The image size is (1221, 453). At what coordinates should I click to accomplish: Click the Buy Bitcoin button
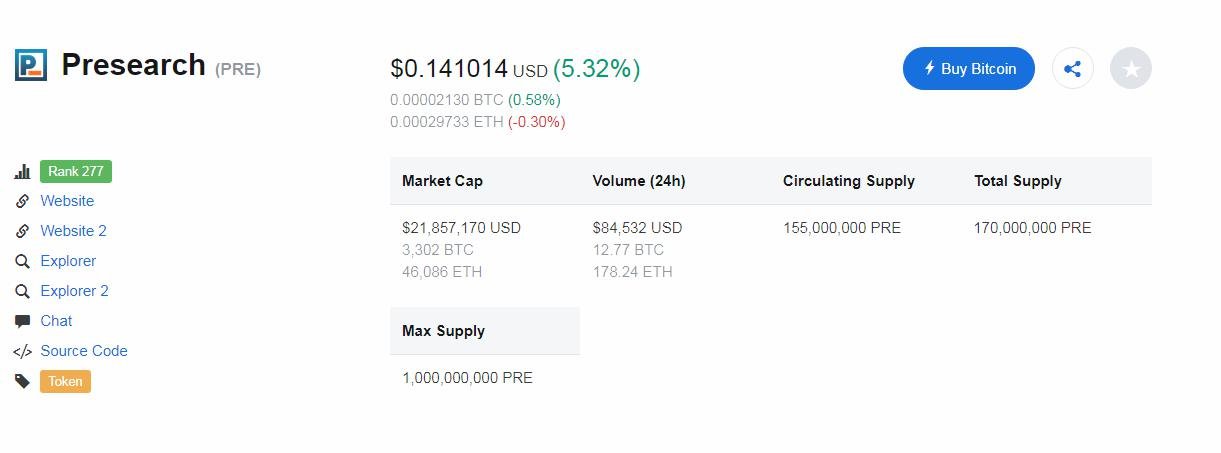click(x=969, y=69)
